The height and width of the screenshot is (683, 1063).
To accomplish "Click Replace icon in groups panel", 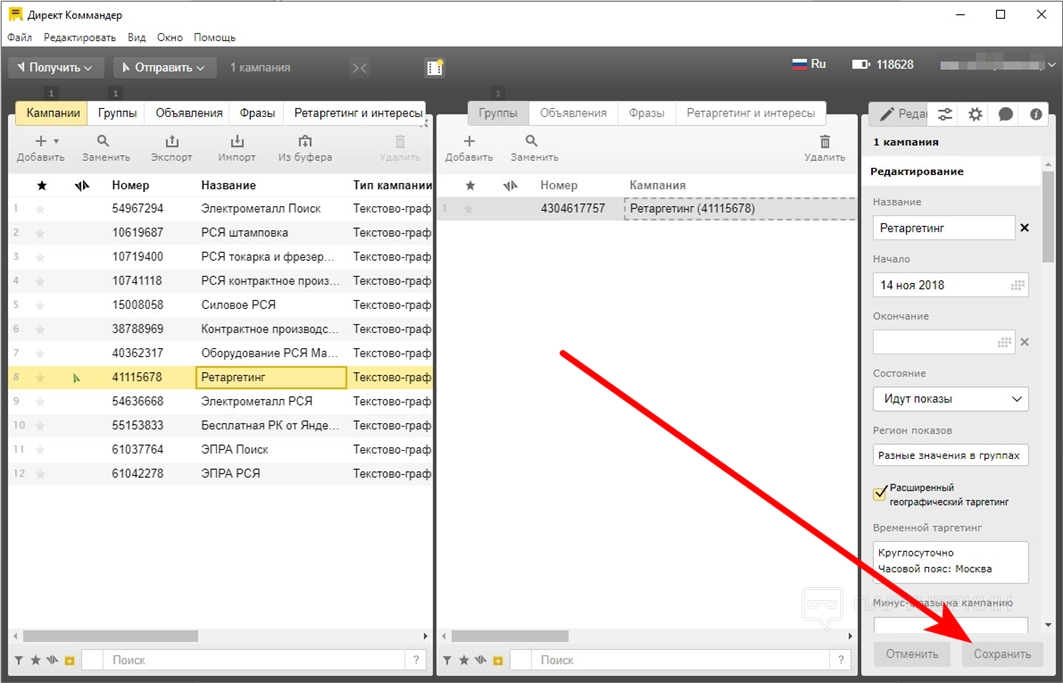I will [532, 141].
